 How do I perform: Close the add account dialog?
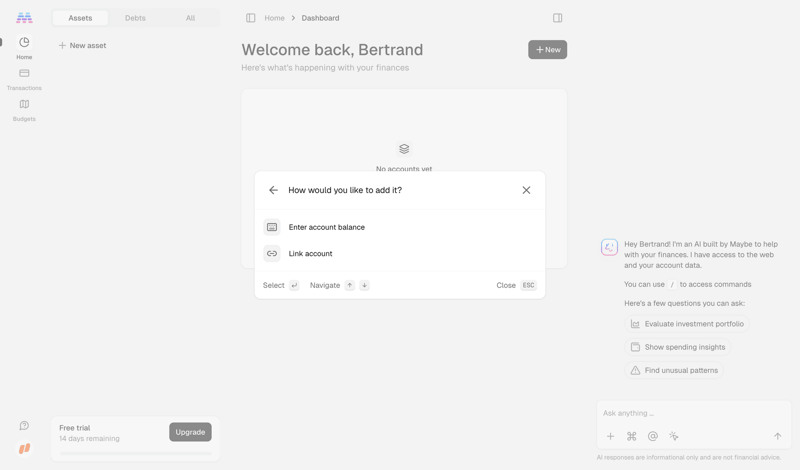(x=526, y=190)
